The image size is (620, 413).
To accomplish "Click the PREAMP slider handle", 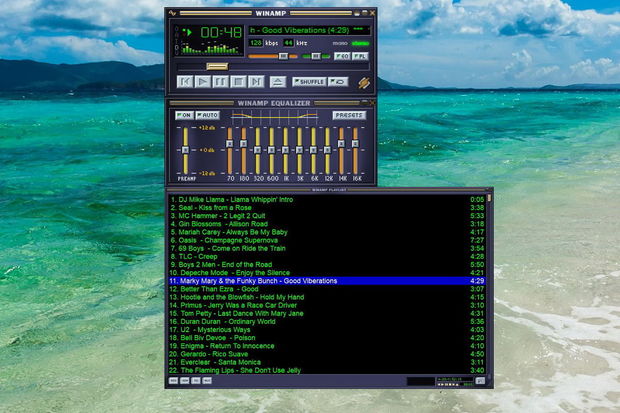I will (x=185, y=150).
